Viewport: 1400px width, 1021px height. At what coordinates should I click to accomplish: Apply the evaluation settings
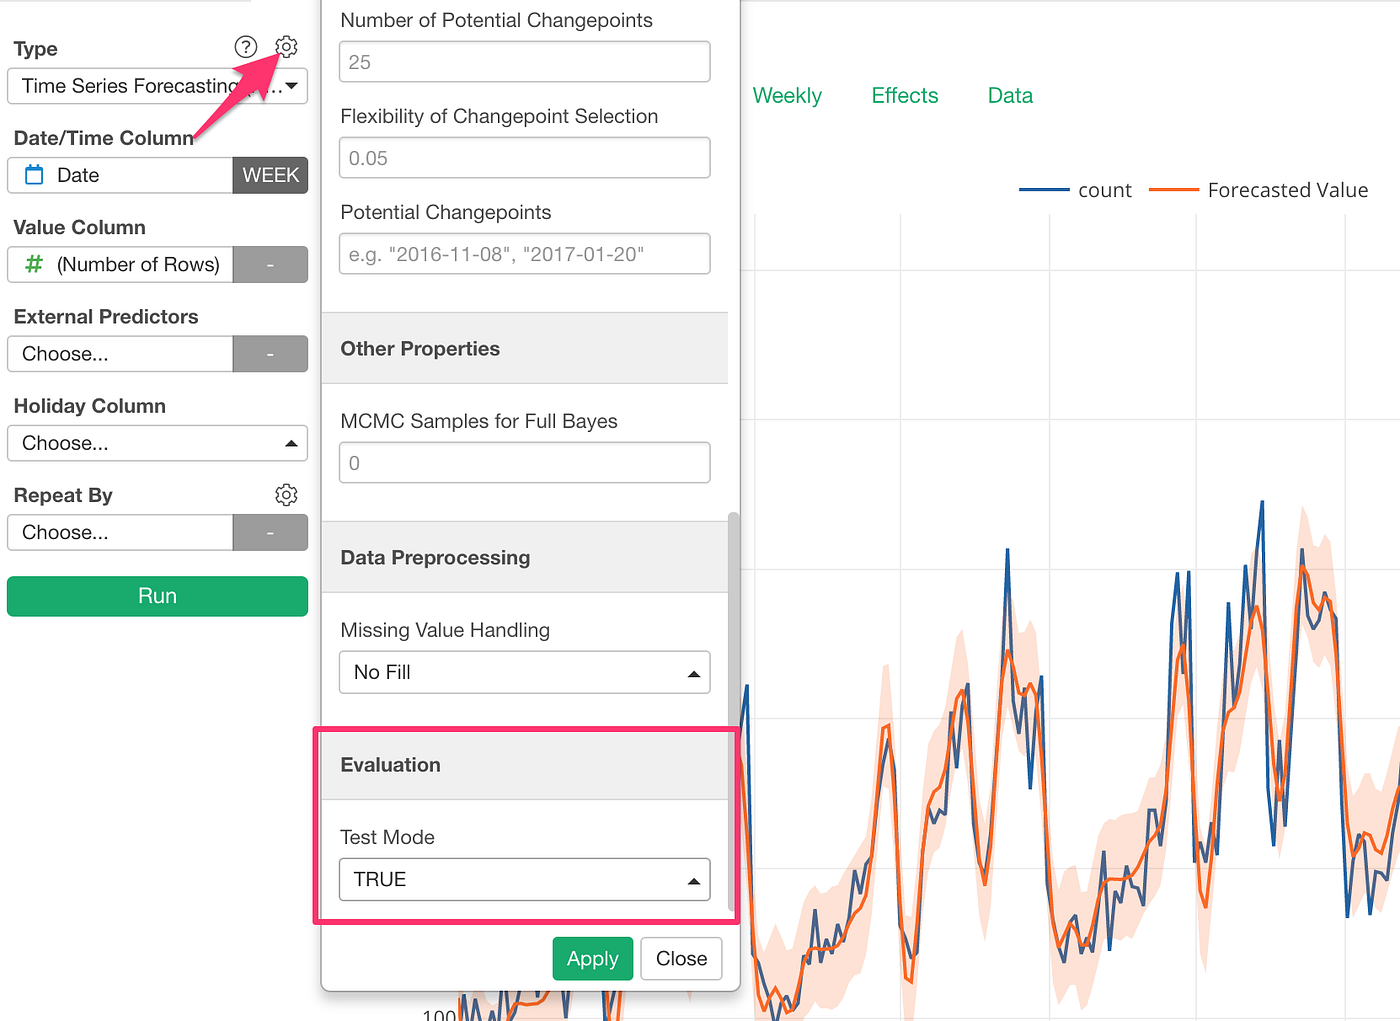[x=592, y=958]
